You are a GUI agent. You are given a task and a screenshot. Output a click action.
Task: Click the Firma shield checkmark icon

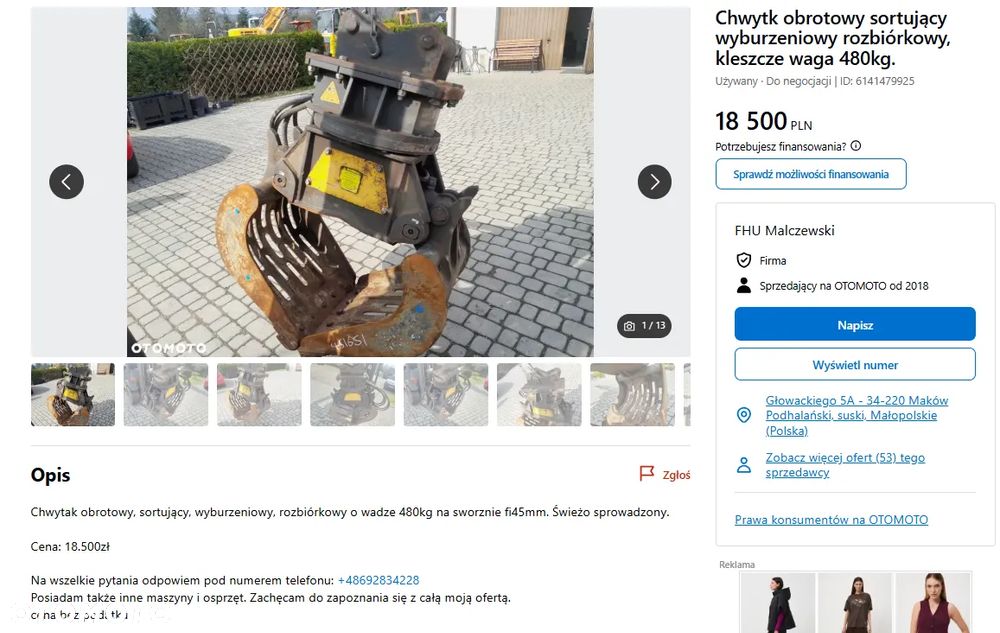click(744, 260)
